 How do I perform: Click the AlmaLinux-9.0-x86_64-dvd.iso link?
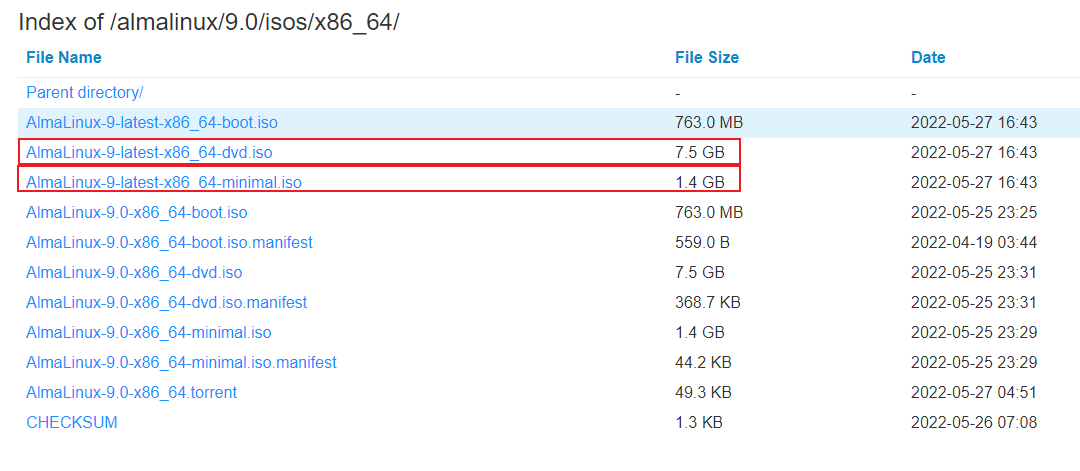[134, 272]
